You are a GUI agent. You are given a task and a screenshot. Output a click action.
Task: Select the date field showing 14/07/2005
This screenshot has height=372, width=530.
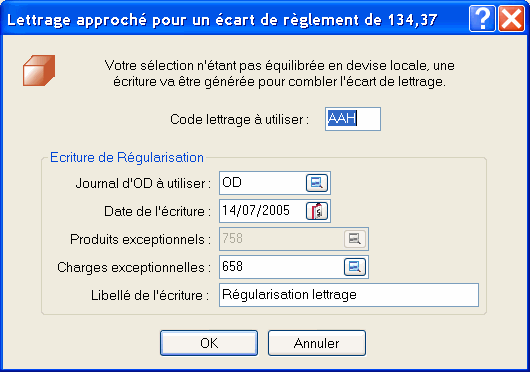point(262,211)
